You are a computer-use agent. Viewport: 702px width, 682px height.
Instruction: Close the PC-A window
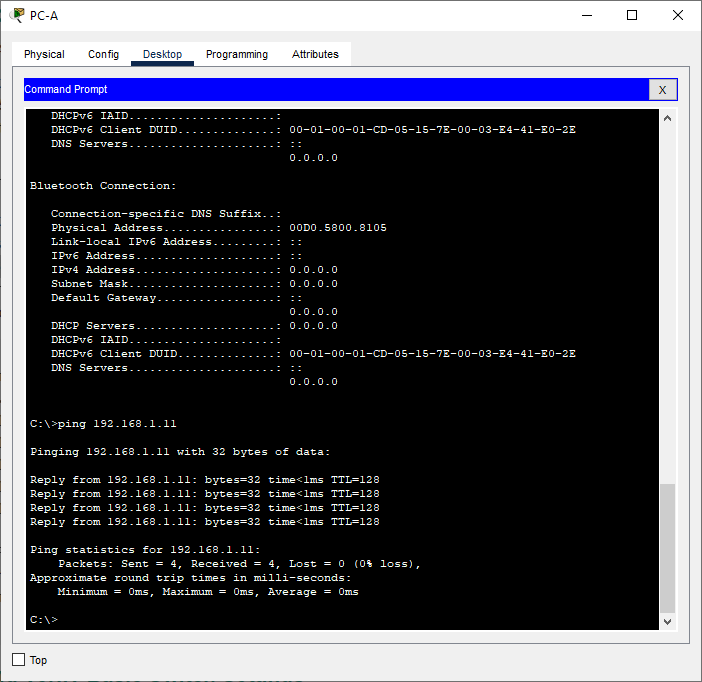tap(678, 15)
